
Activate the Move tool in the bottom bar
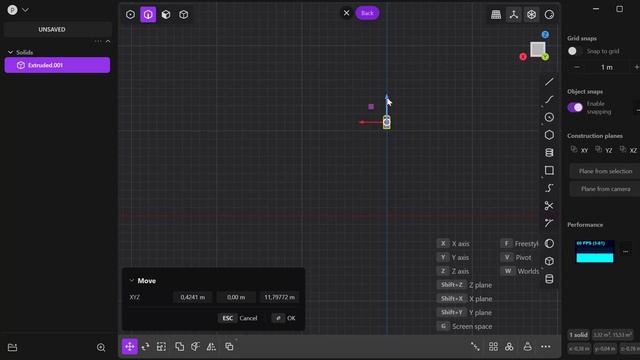click(x=130, y=347)
